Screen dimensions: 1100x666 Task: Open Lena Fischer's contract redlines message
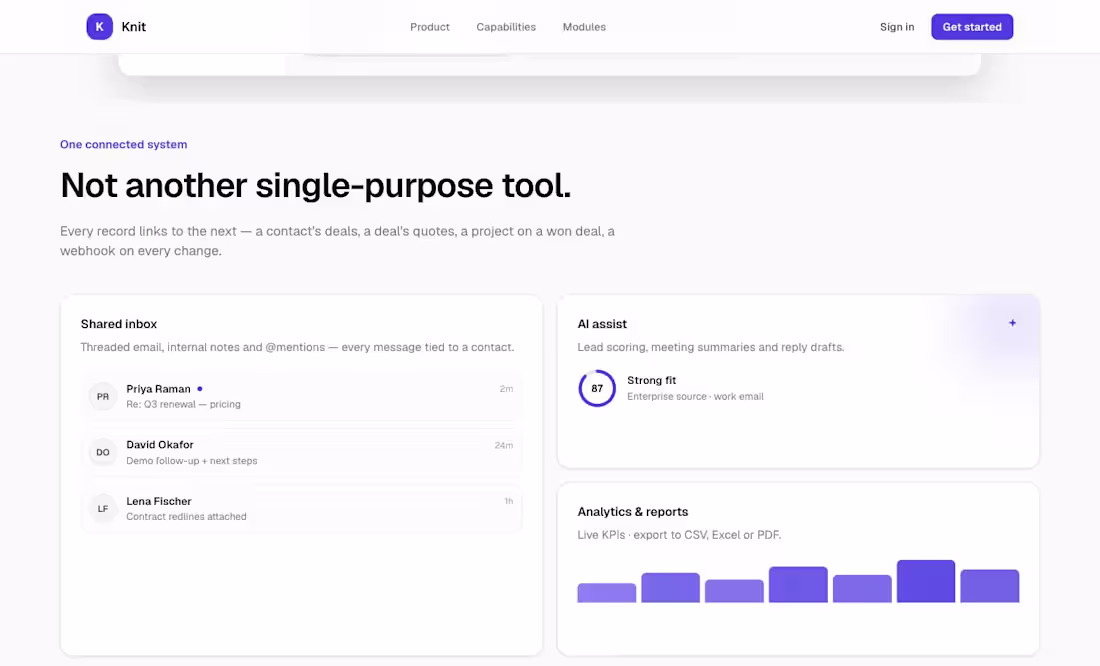coord(302,508)
